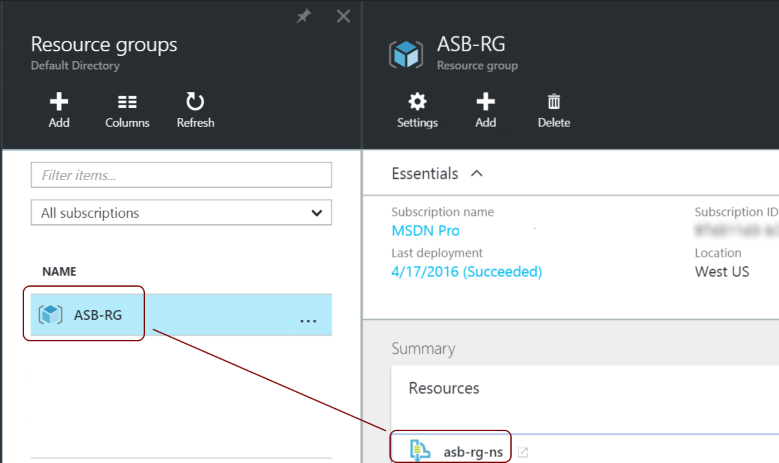Select ASB-RG row in list
The height and width of the screenshot is (463, 779).
tap(181, 315)
